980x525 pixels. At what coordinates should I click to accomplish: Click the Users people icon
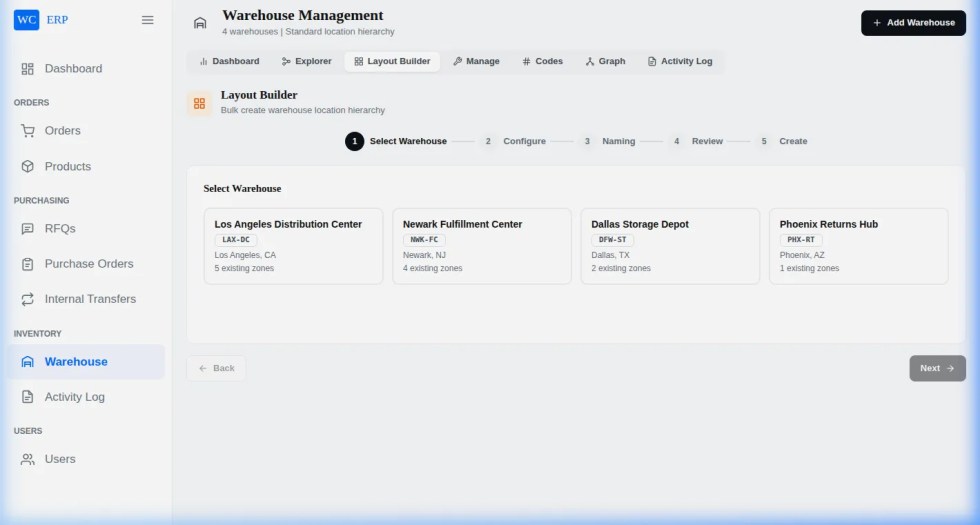point(28,459)
